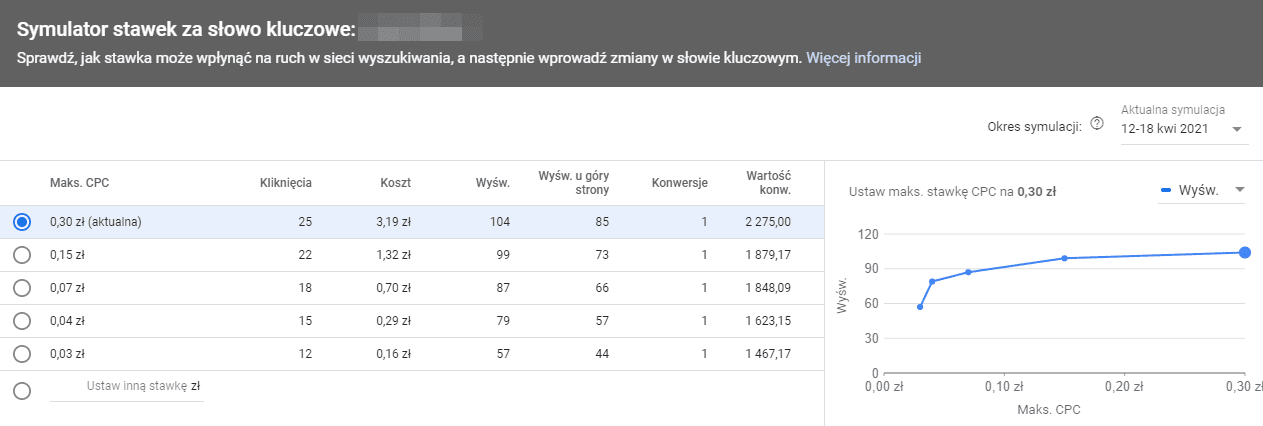Choose the 0,15 zł bid option

(23, 255)
